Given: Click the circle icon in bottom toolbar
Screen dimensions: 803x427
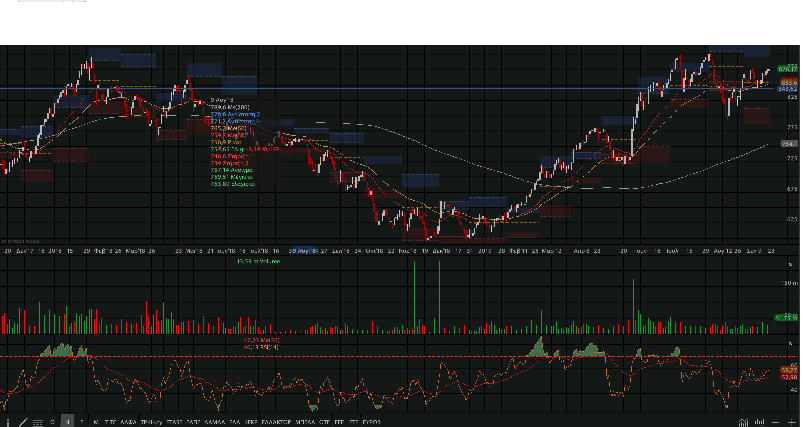Looking at the screenshot, I should (52, 422).
